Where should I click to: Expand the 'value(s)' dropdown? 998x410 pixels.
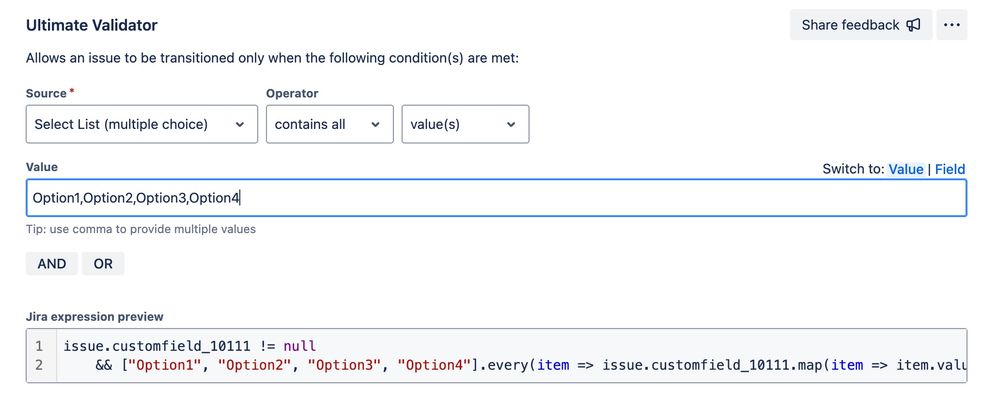[x=465, y=124]
